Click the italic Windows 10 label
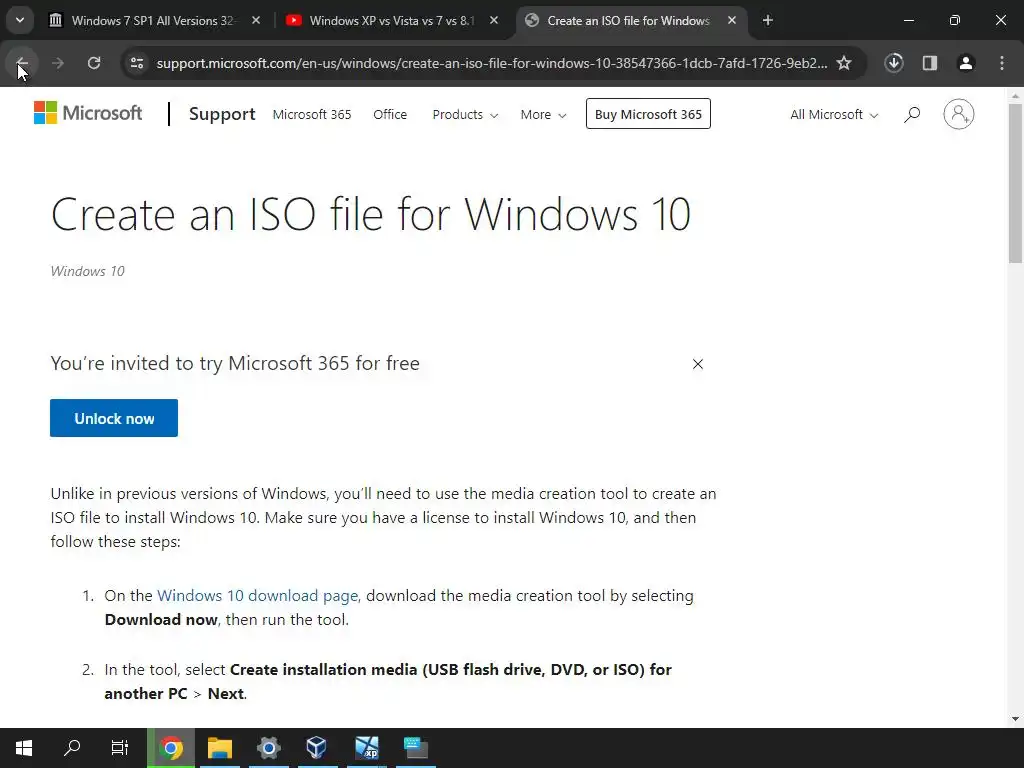 pyautogui.click(x=88, y=271)
